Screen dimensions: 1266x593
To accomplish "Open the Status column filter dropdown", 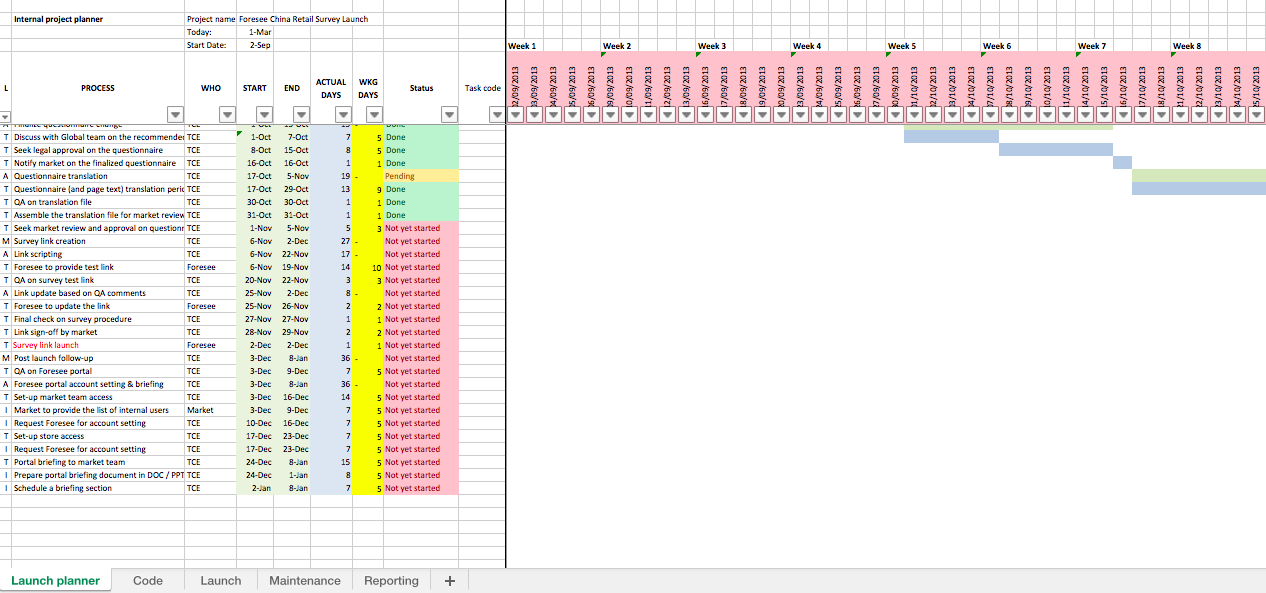I will pyautogui.click(x=449, y=114).
